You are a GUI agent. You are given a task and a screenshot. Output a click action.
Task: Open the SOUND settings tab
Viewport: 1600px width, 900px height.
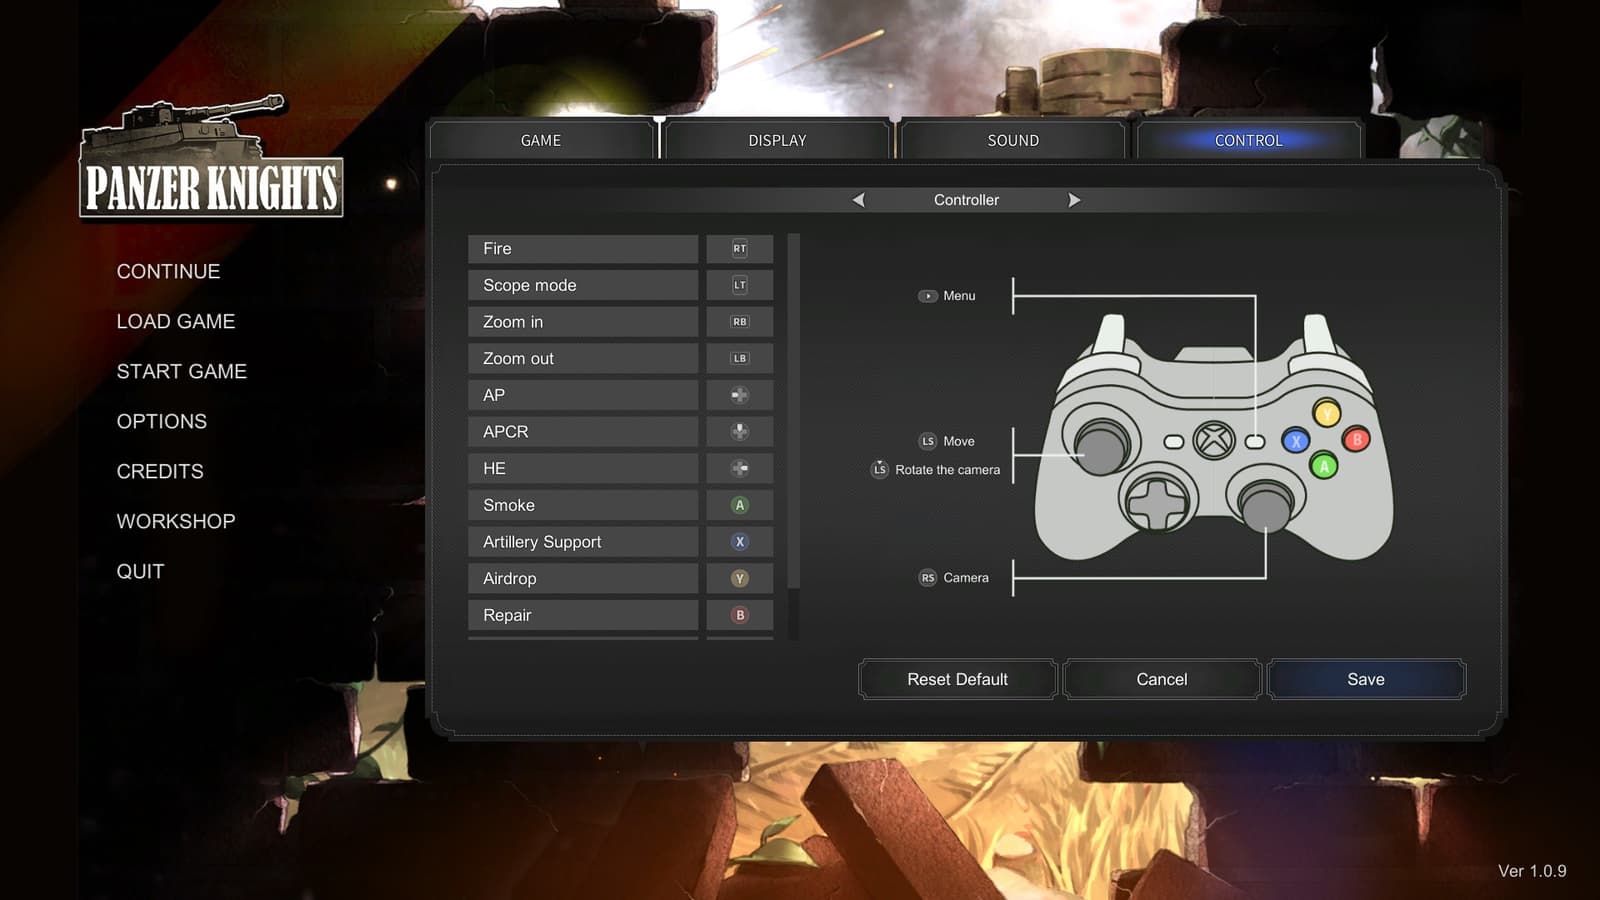click(1013, 141)
